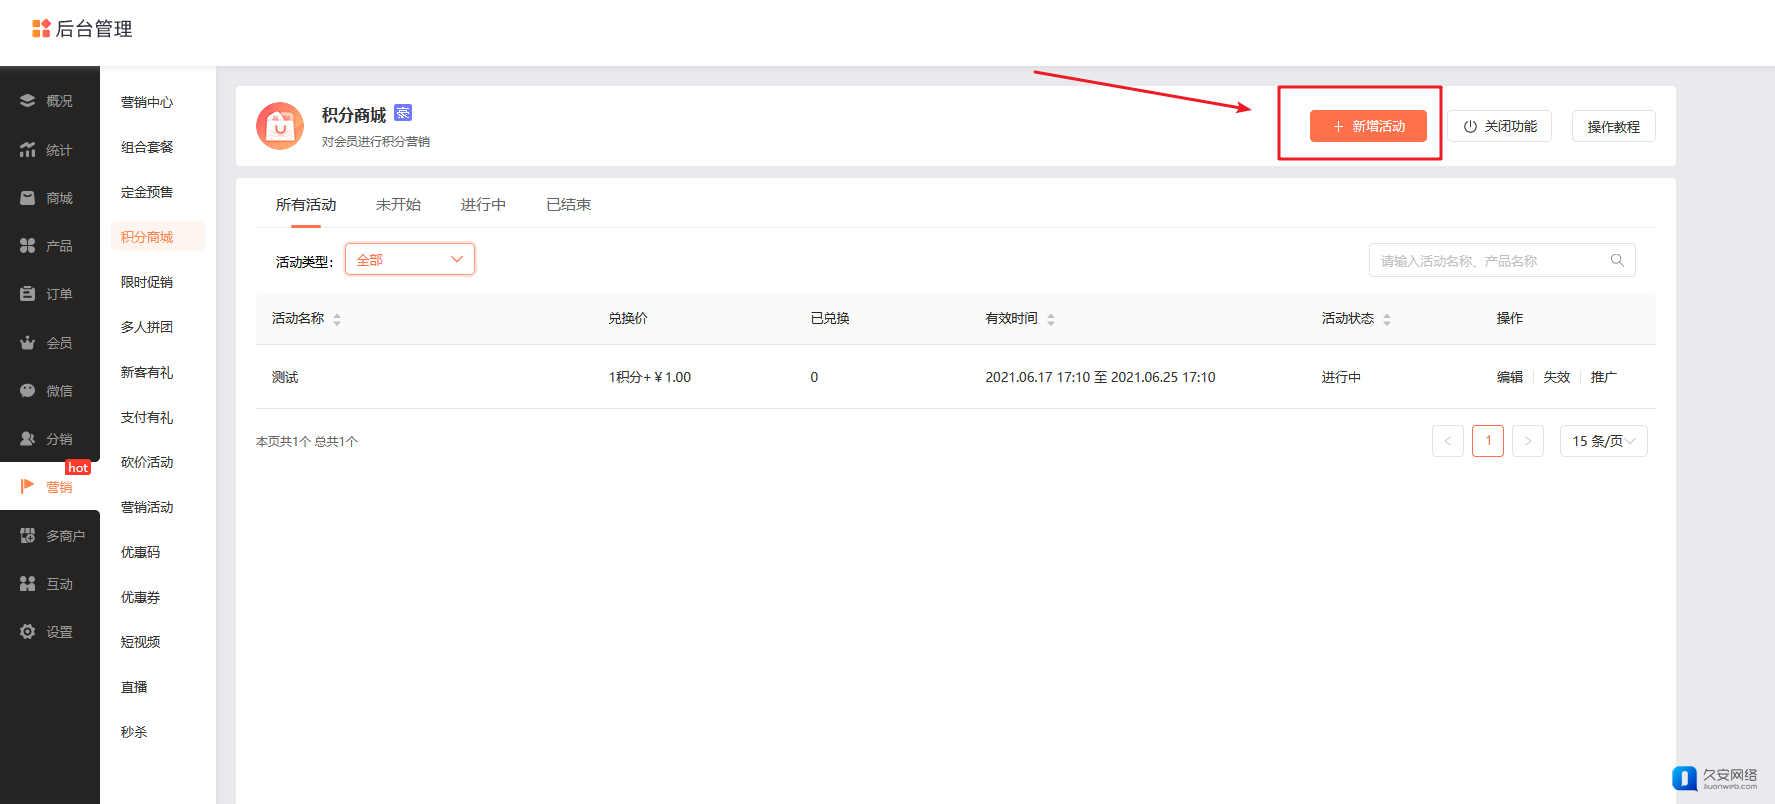
Task: Switch to the 已结束 tab
Action: 568,205
